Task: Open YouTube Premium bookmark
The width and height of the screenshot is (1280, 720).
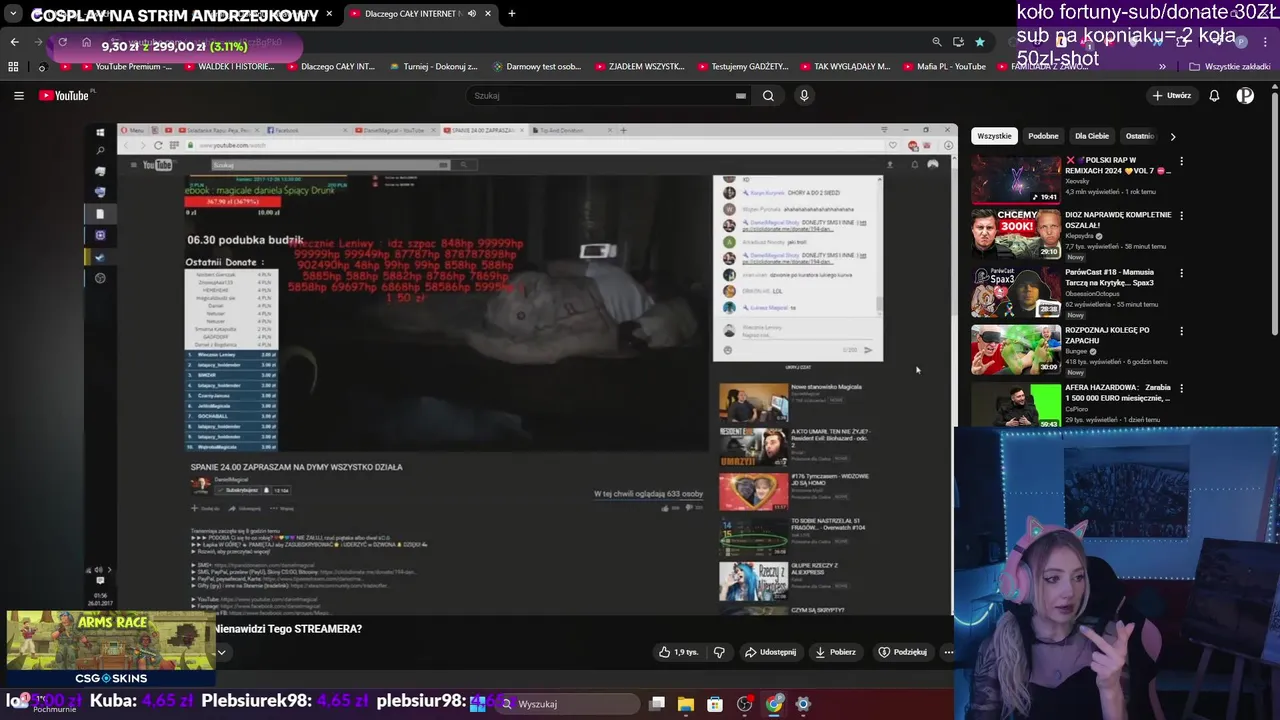Action: coord(125,67)
